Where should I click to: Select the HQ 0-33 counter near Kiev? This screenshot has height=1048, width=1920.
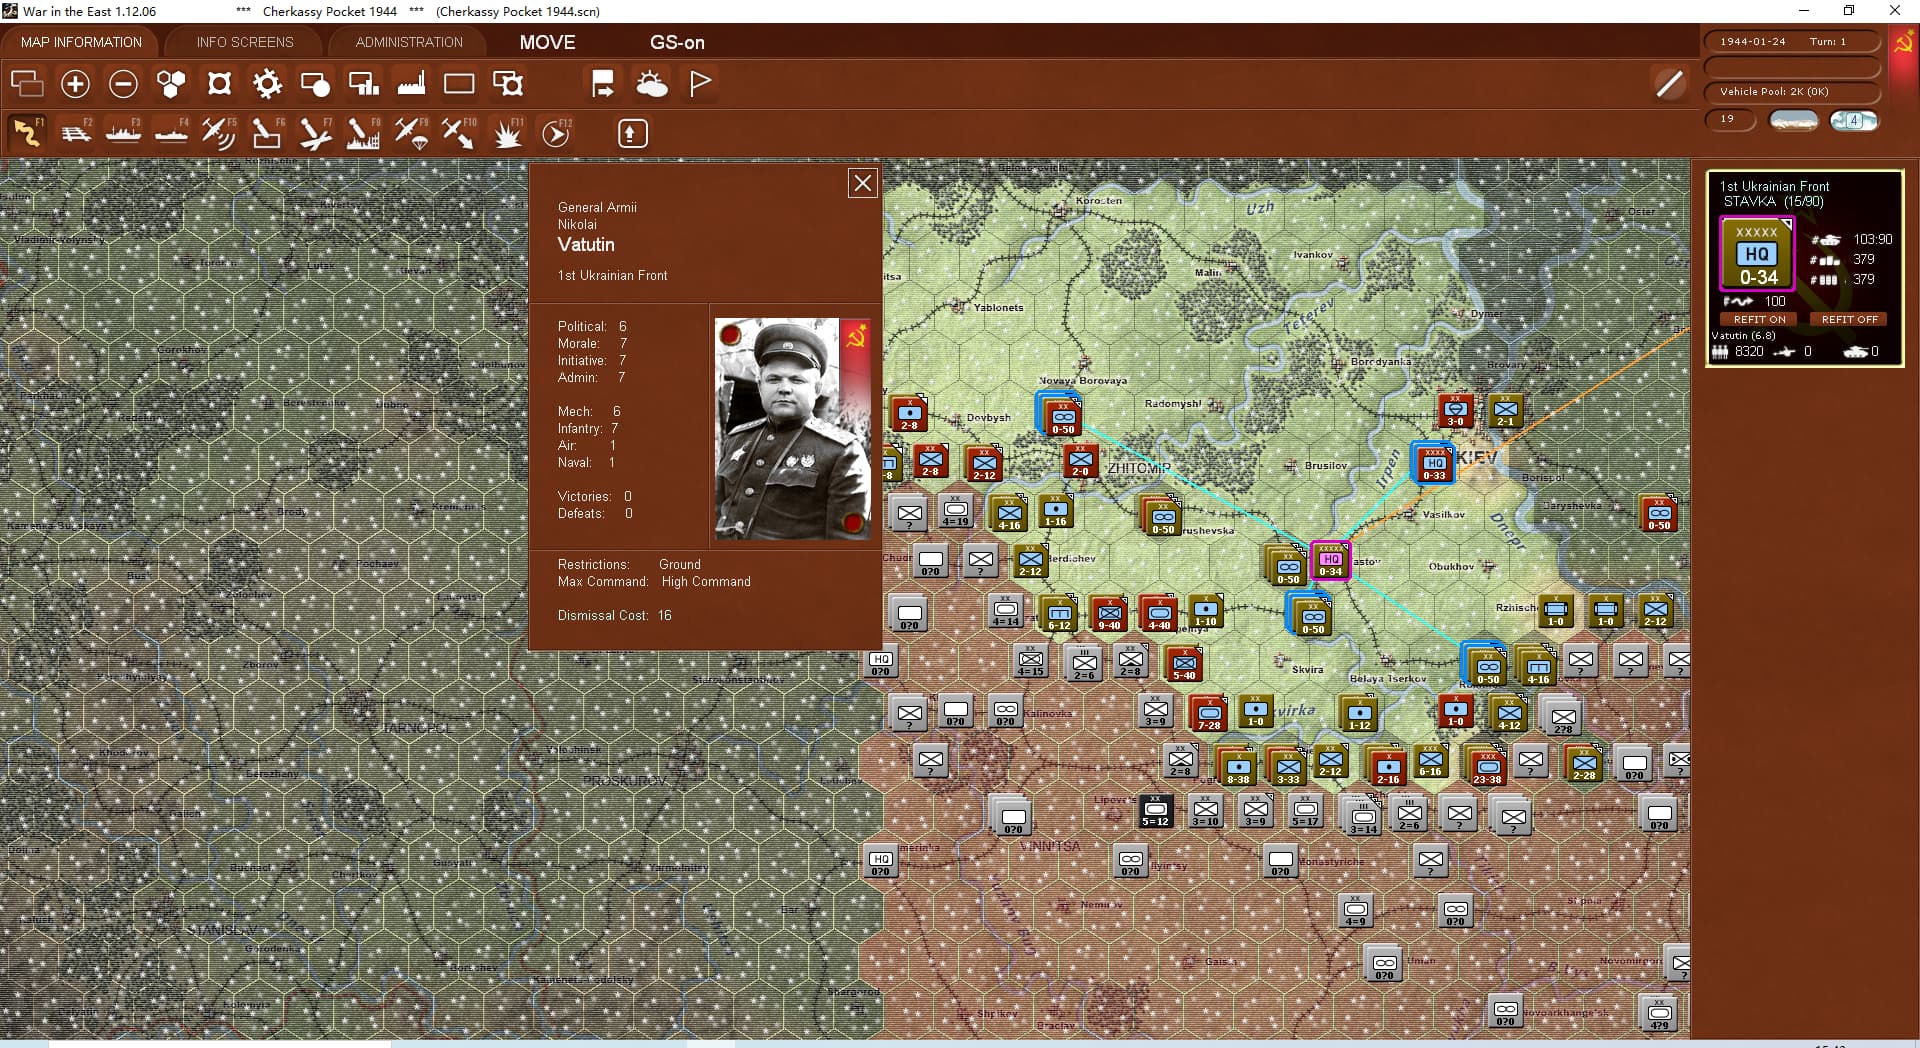click(1434, 465)
